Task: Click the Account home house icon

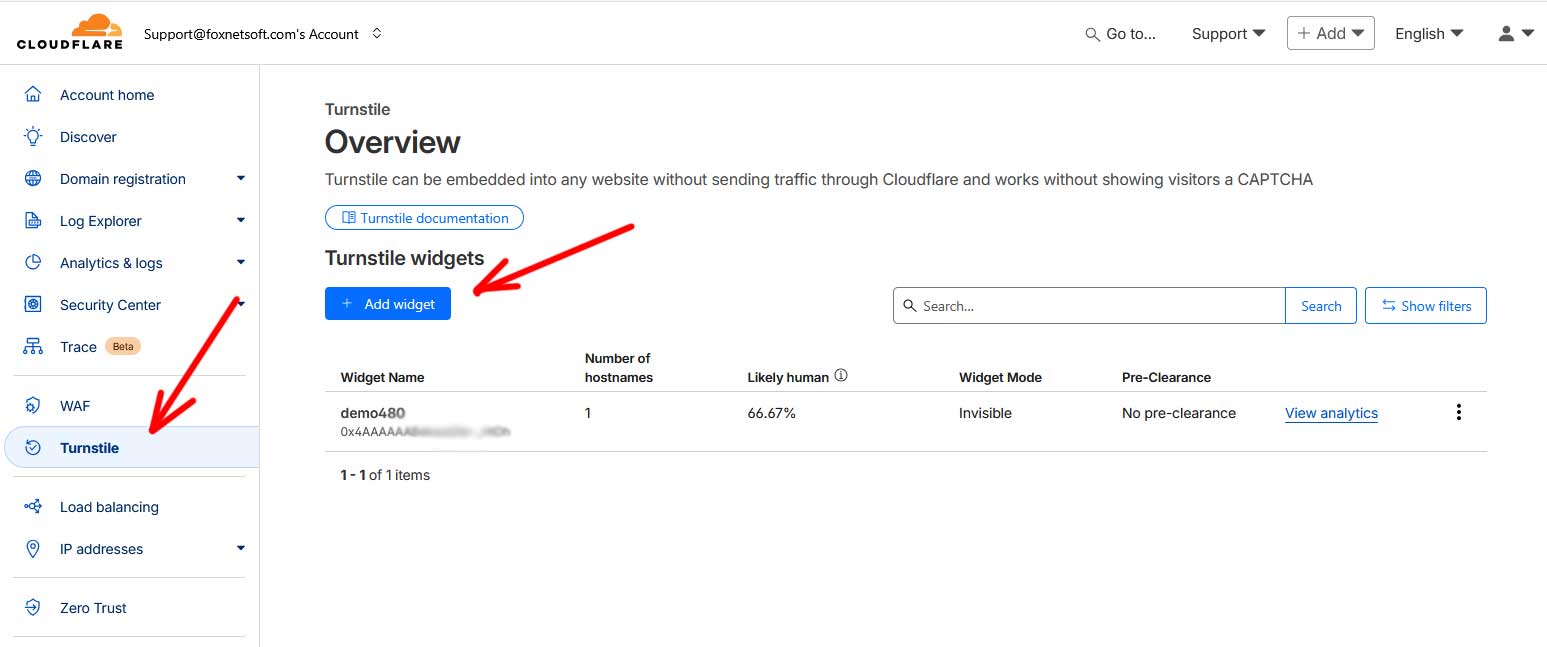Action: point(33,95)
